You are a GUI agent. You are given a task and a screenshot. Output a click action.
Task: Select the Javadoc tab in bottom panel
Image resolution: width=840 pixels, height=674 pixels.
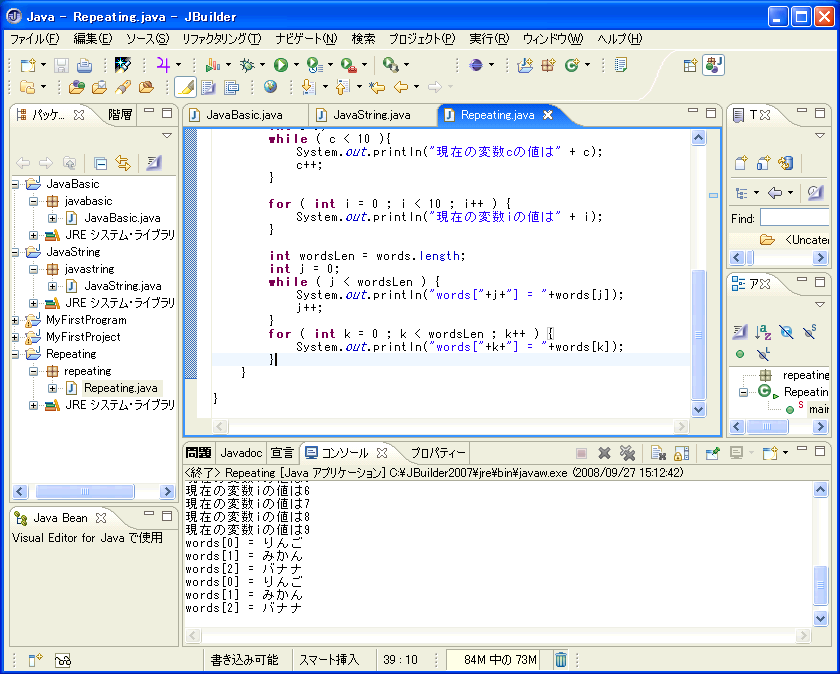click(x=241, y=453)
